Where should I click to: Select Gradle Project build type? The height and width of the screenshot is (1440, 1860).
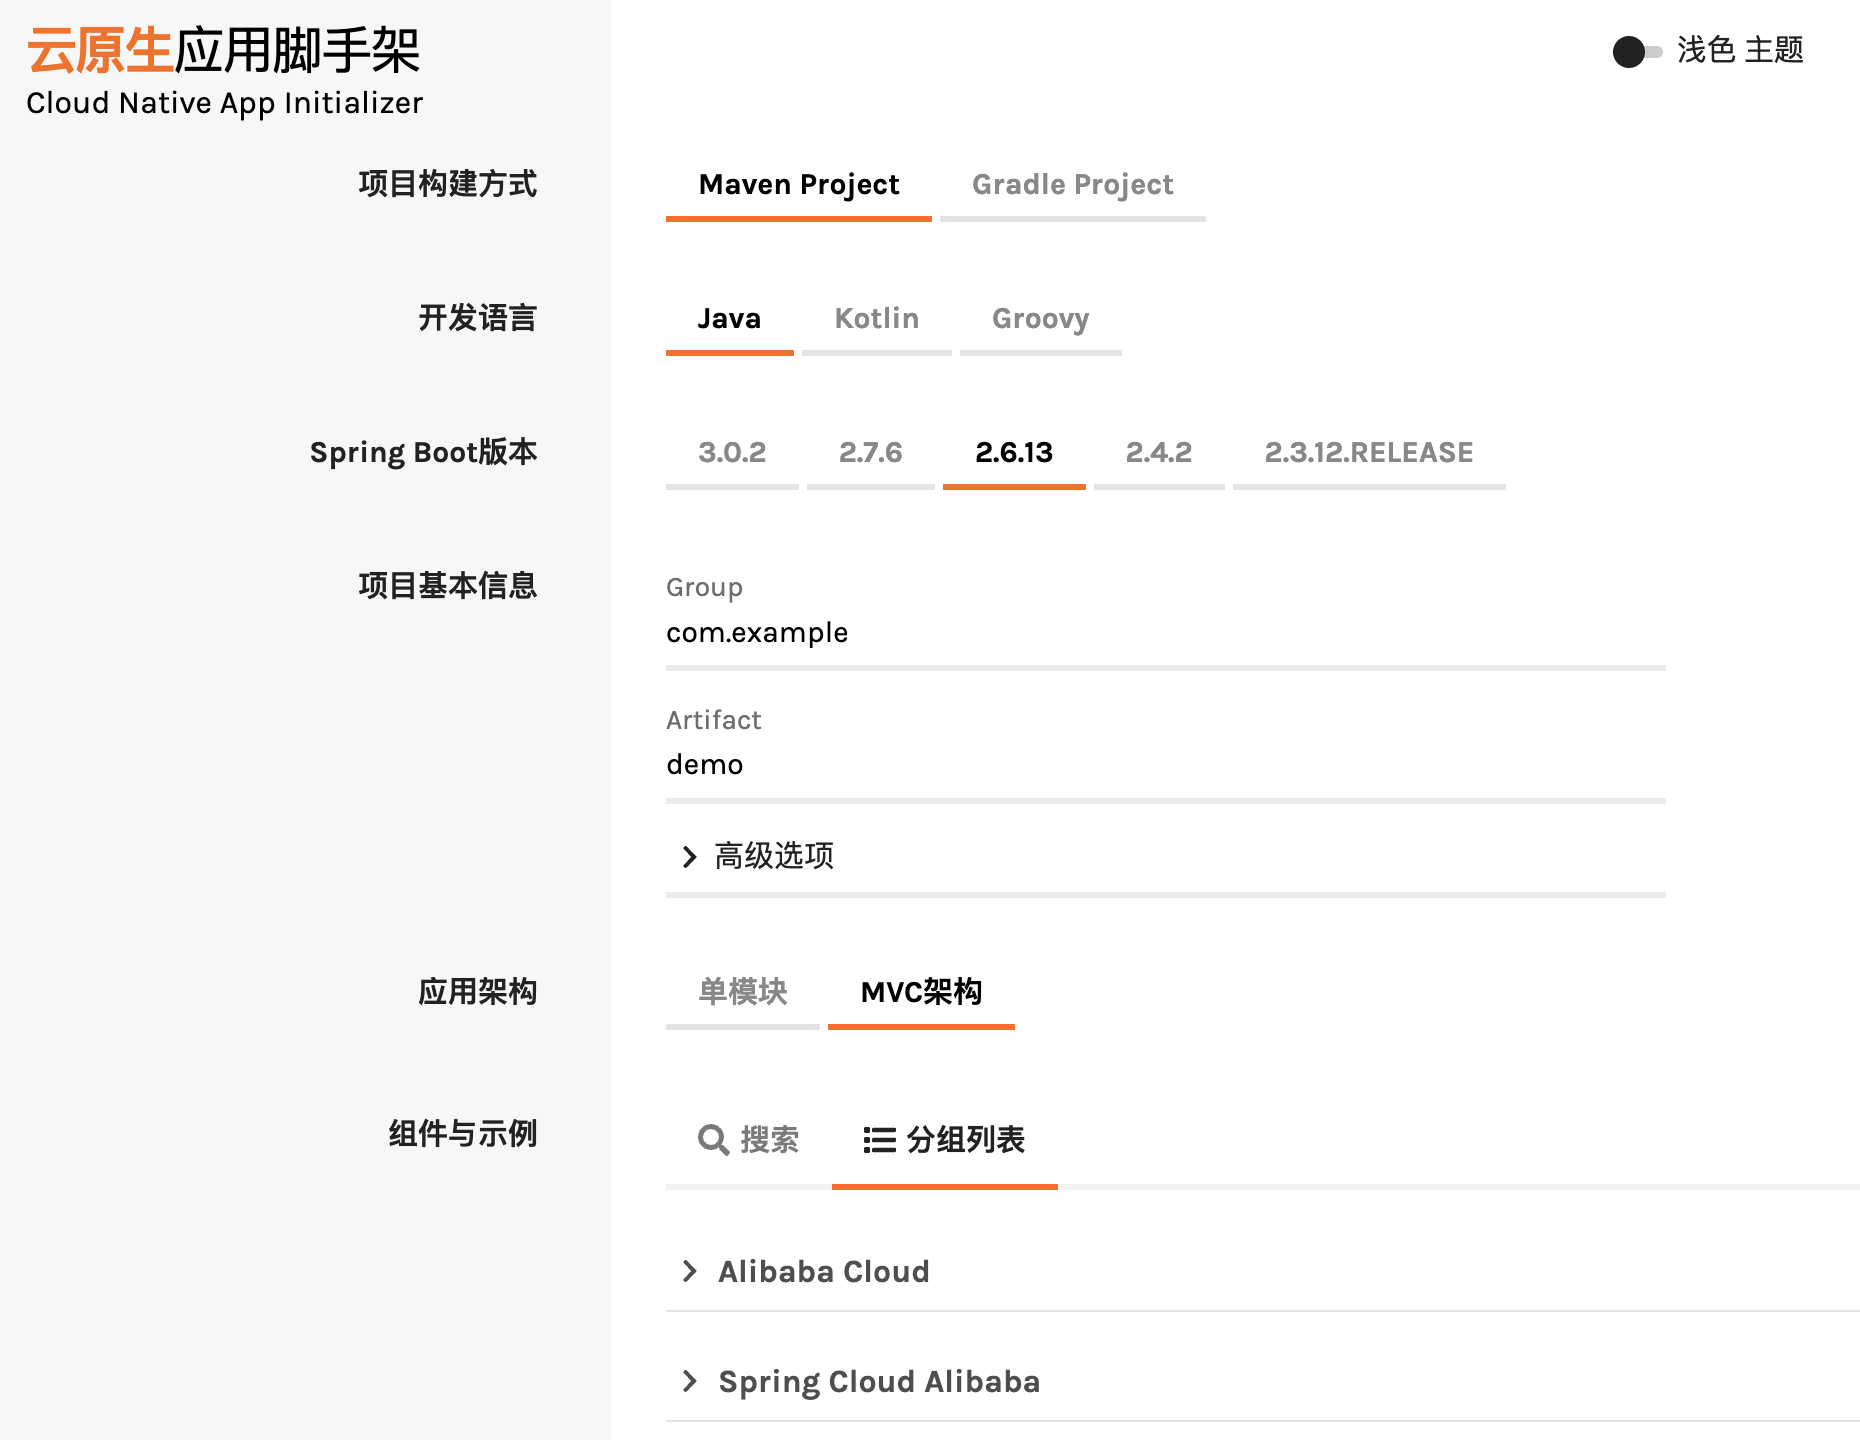click(x=1072, y=185)
